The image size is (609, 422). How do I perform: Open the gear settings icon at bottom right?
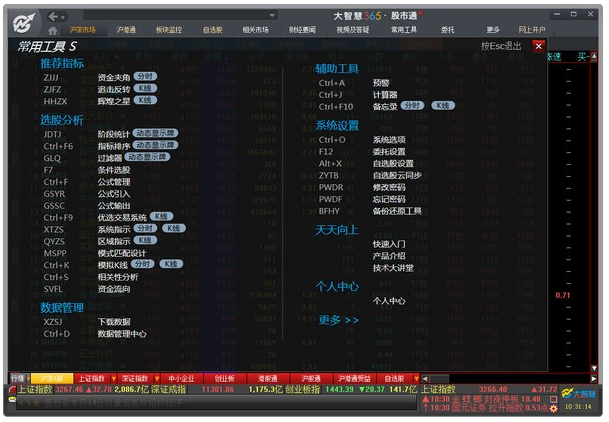point(553,408)
